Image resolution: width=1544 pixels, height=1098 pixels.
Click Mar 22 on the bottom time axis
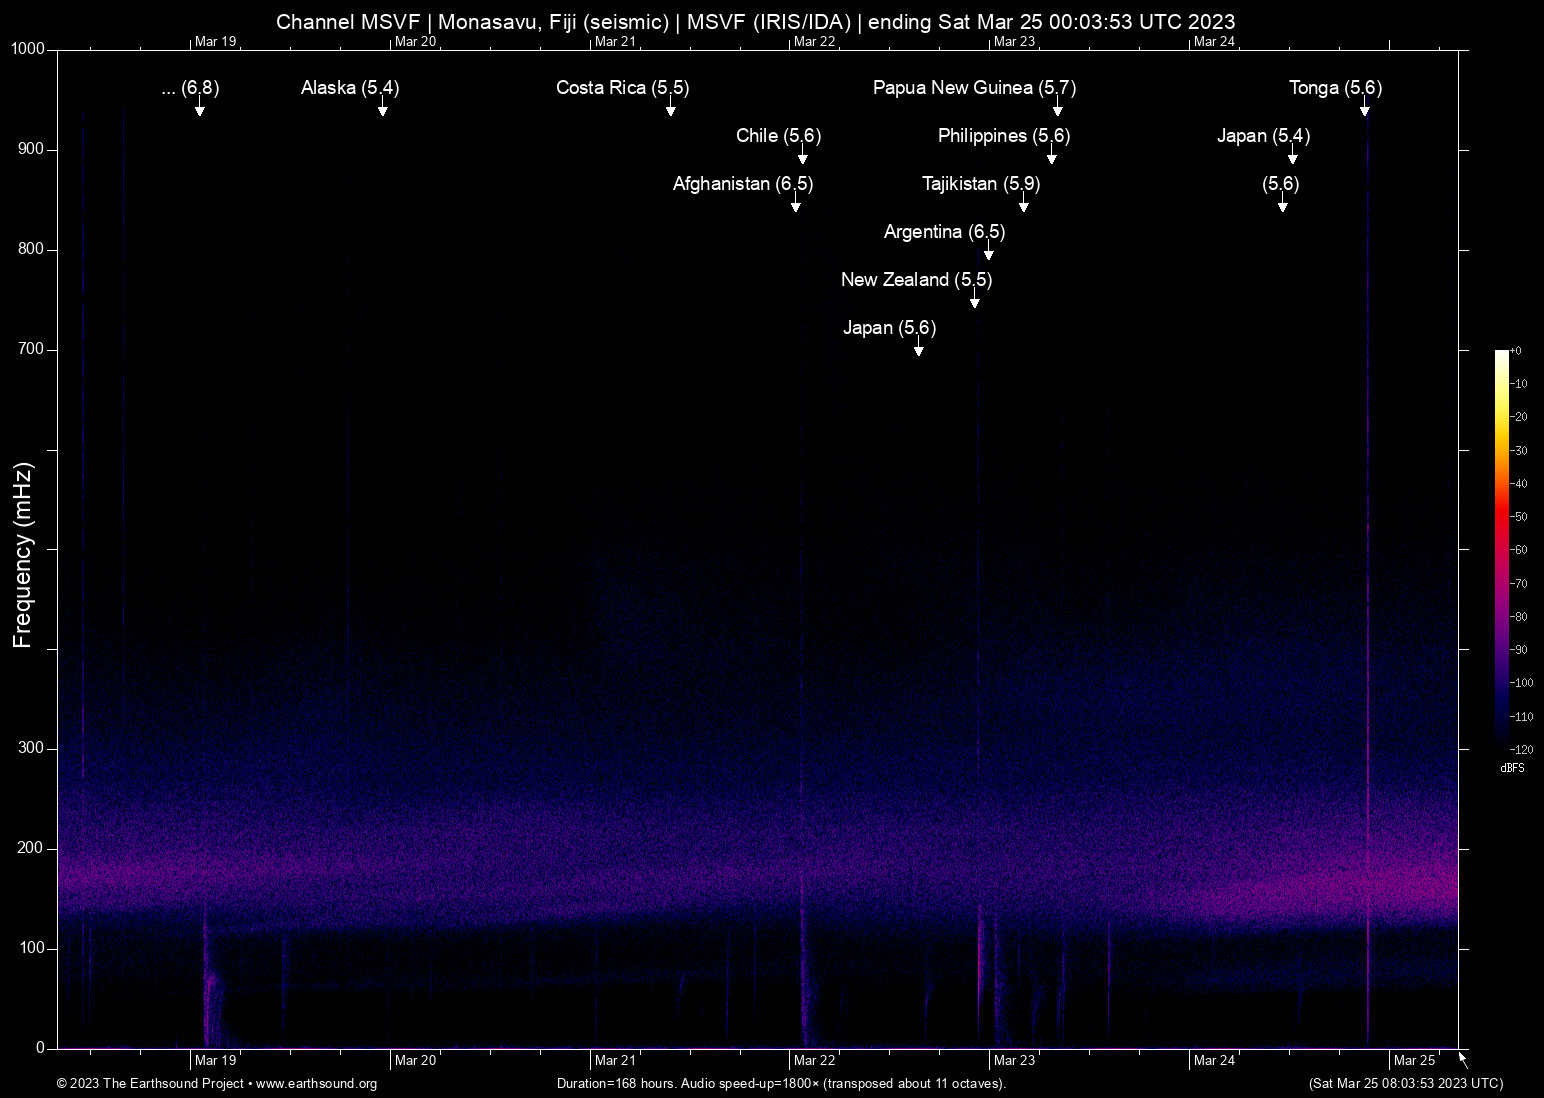814,1060
